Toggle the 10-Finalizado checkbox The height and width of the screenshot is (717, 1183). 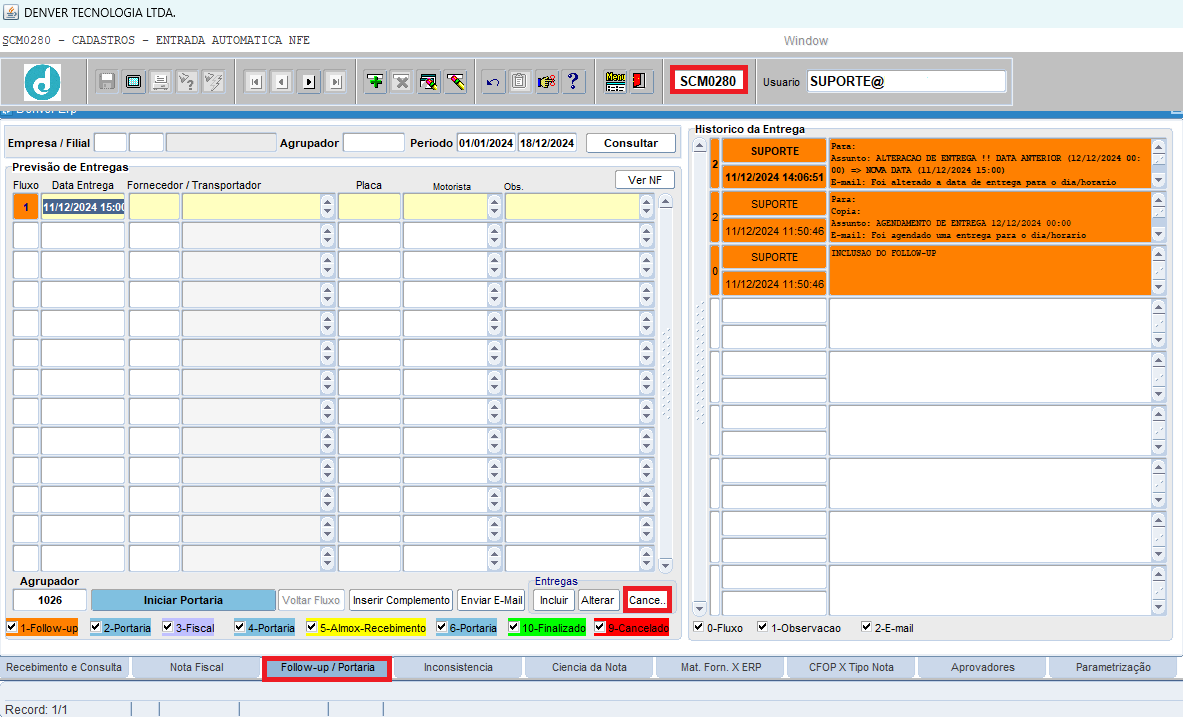[514, 627]
